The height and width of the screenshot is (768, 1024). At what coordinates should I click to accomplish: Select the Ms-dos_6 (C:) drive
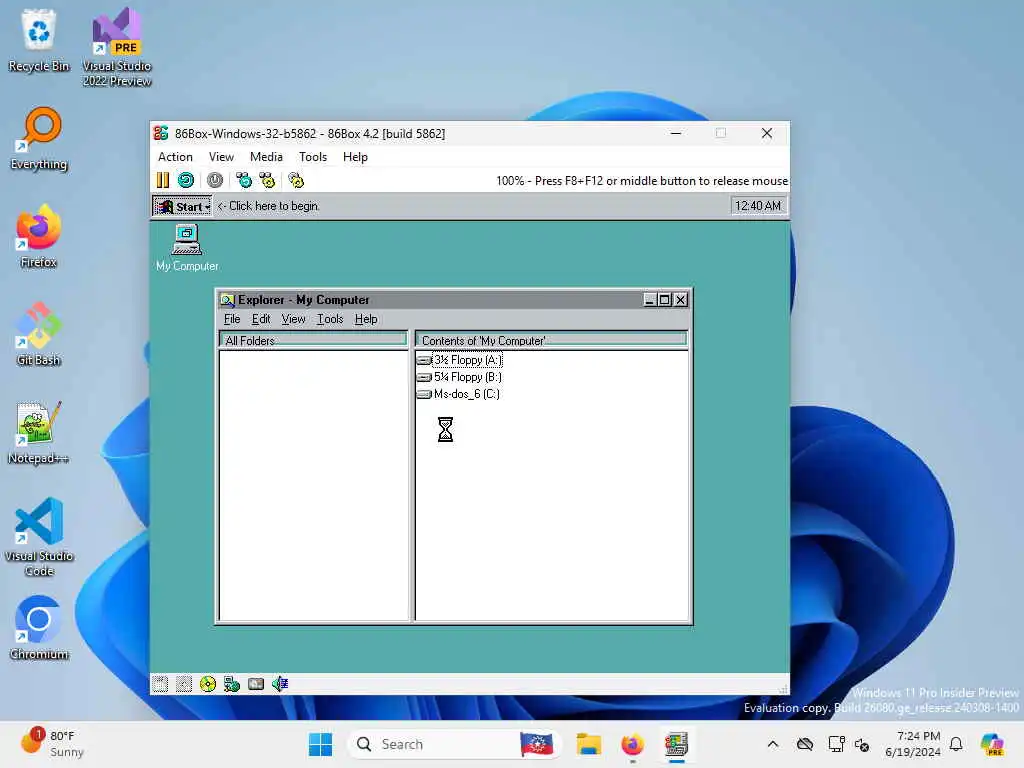point(458,394)
